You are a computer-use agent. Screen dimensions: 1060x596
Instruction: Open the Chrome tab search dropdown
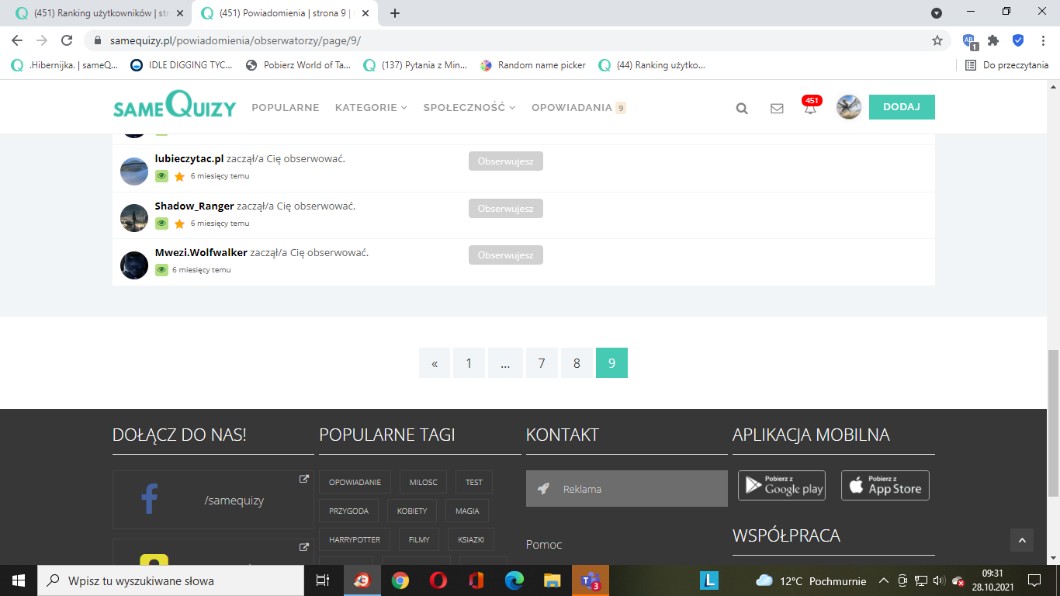click(x=936, y=13)
